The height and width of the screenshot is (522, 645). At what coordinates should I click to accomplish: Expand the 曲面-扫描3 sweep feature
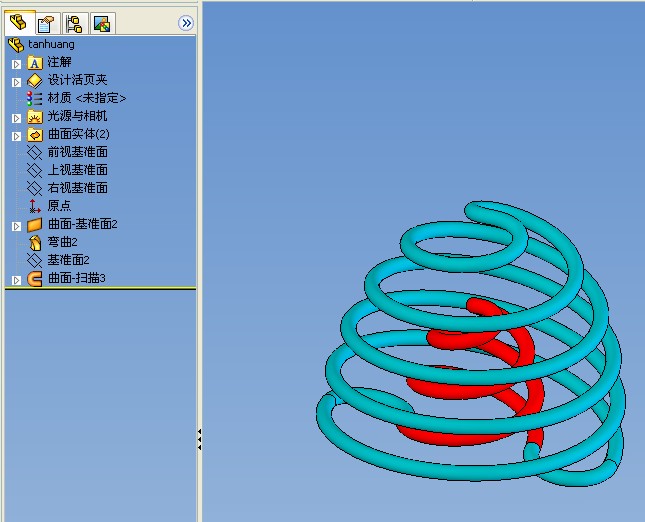pos(16,281)
